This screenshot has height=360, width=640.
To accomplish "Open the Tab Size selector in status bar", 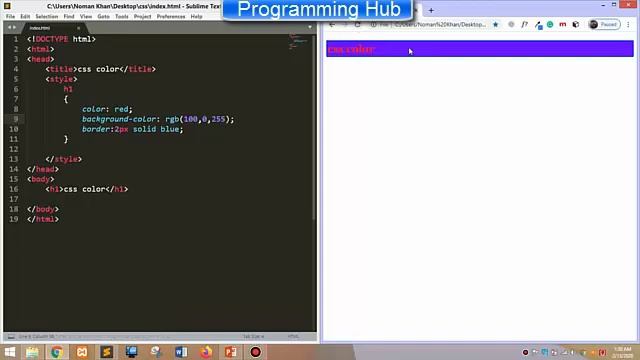I will click(x=253, y=337).
